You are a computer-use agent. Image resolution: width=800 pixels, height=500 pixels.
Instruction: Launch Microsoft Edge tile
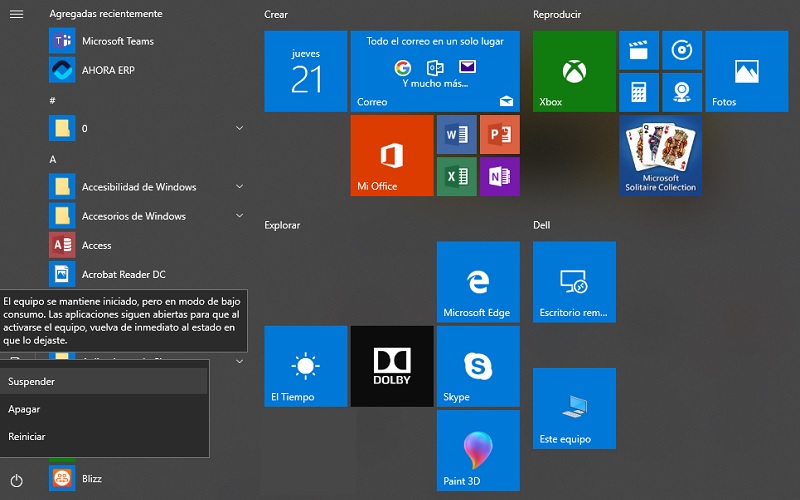pyautogui.click(x=478, y=282)
